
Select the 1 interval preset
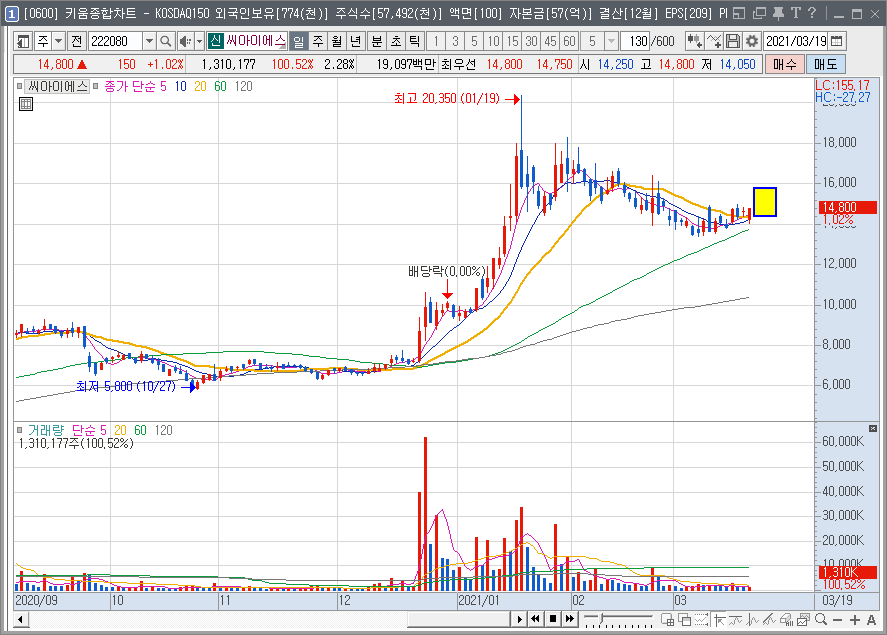(x=436, y=41)
